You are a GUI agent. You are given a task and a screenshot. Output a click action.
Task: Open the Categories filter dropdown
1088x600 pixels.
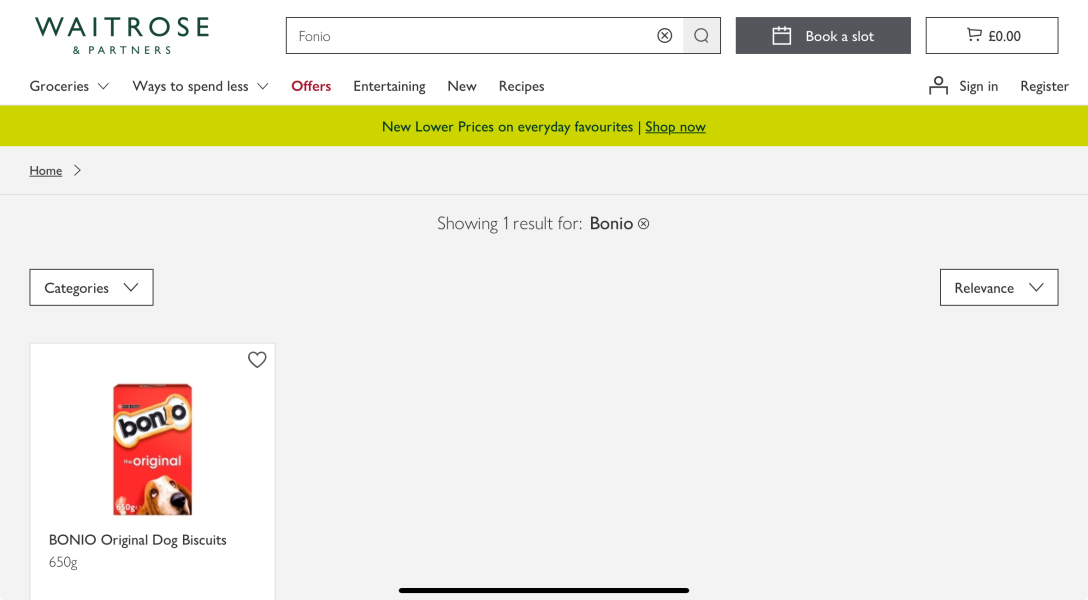(x=92, y=287)
